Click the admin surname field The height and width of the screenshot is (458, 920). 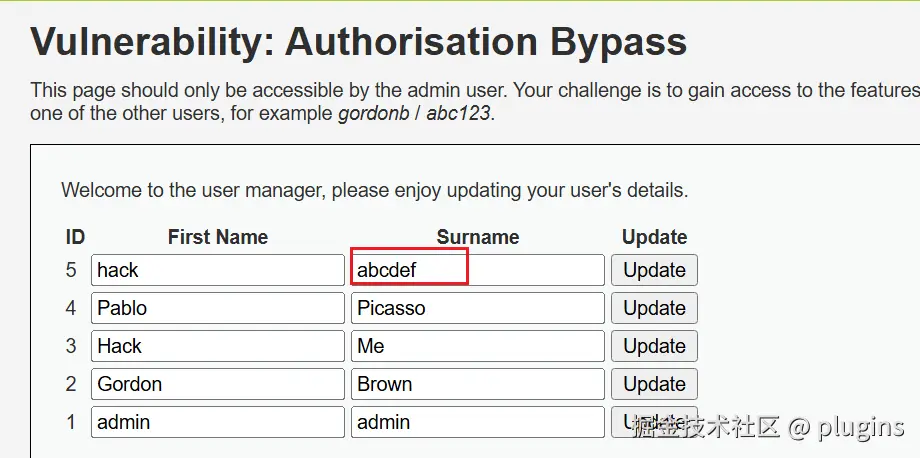pos(478,422)
